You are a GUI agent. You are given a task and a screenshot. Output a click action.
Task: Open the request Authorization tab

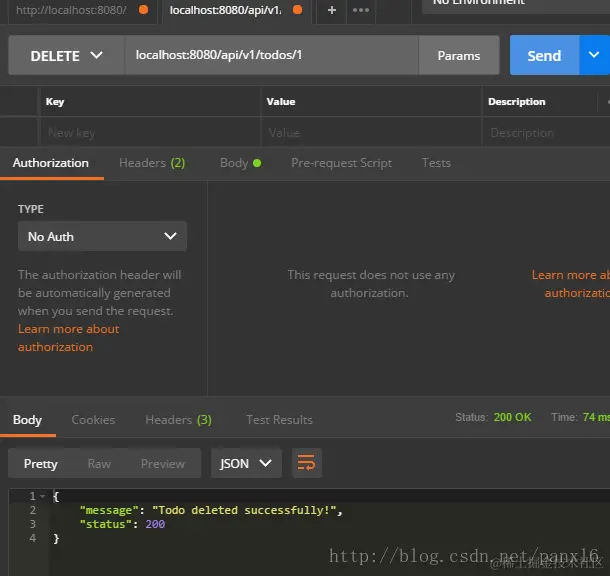[x=51, y=163]
